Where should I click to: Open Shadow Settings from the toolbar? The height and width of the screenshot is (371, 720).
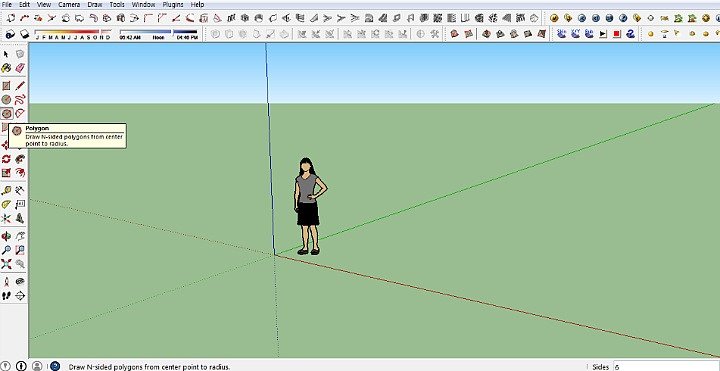coord(10,34)
